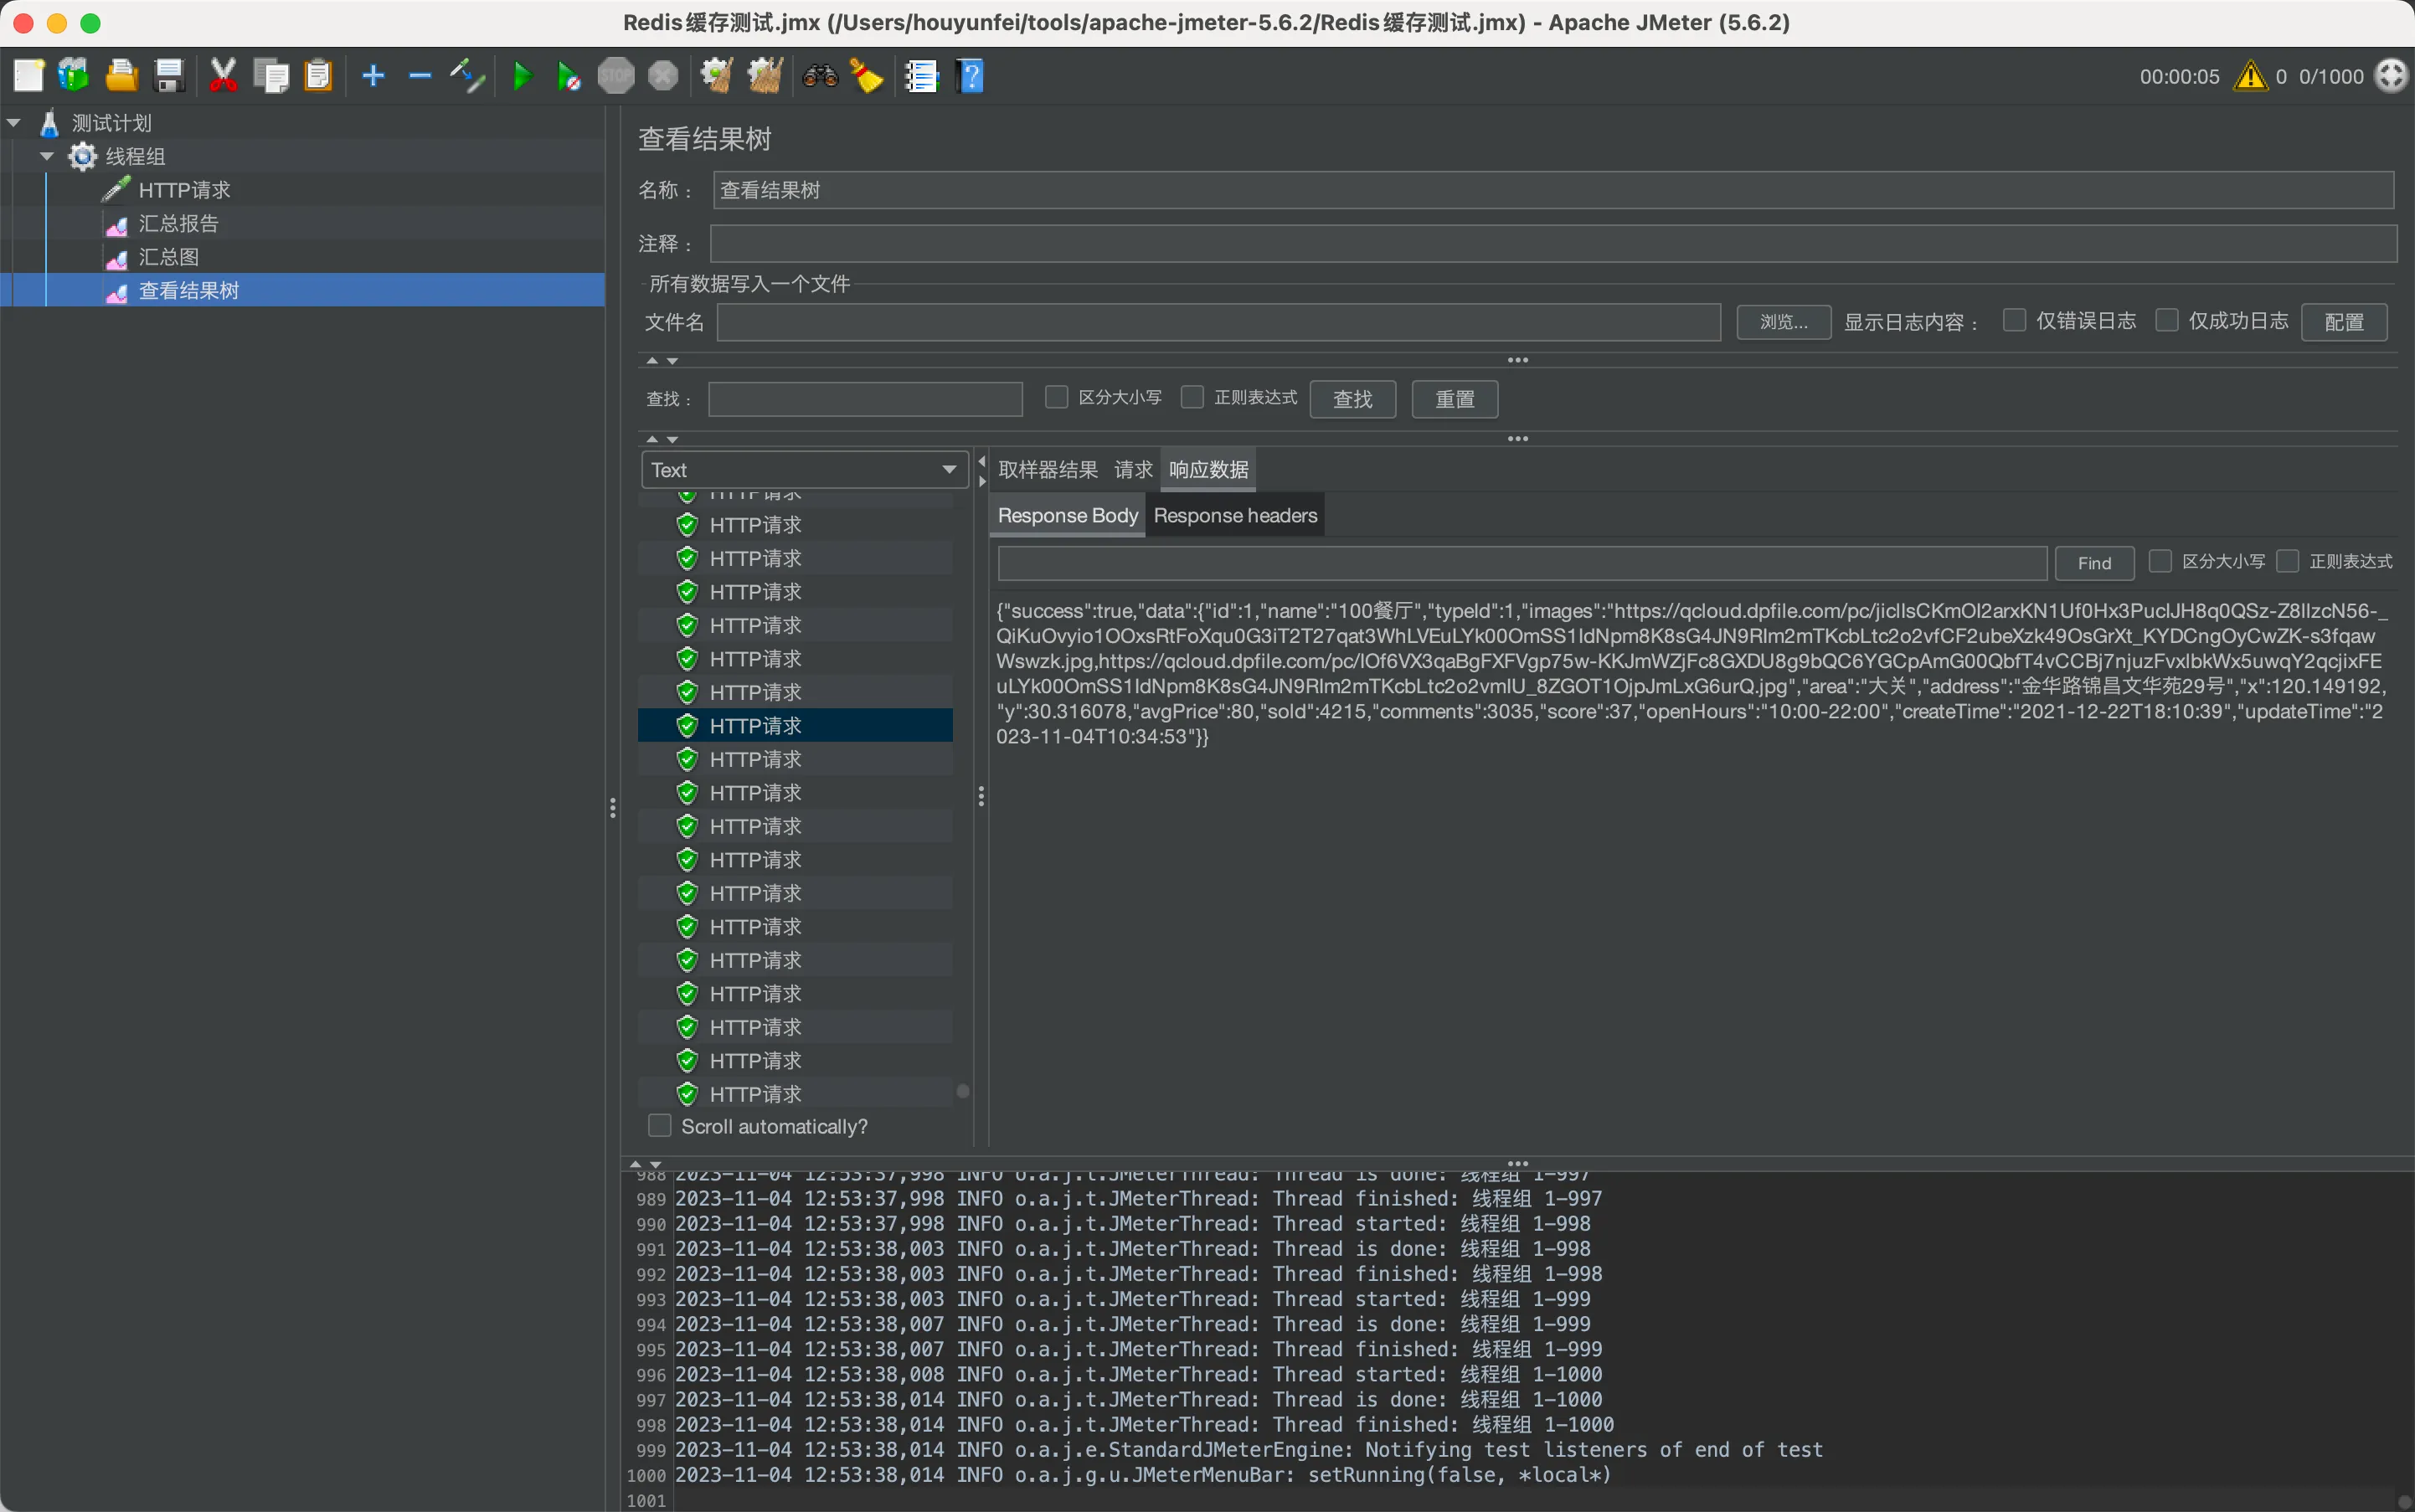Click the Clear broom icon
Image resolution: width=2415 pixels, height=1512 pixels.
coord(717,76)
